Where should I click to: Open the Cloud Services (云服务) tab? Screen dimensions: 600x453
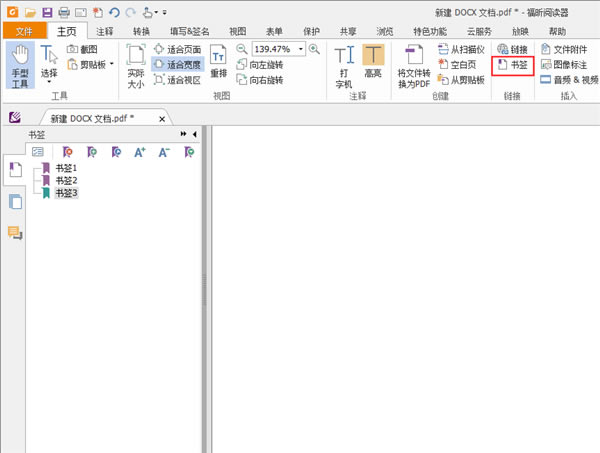click(479, 31)
